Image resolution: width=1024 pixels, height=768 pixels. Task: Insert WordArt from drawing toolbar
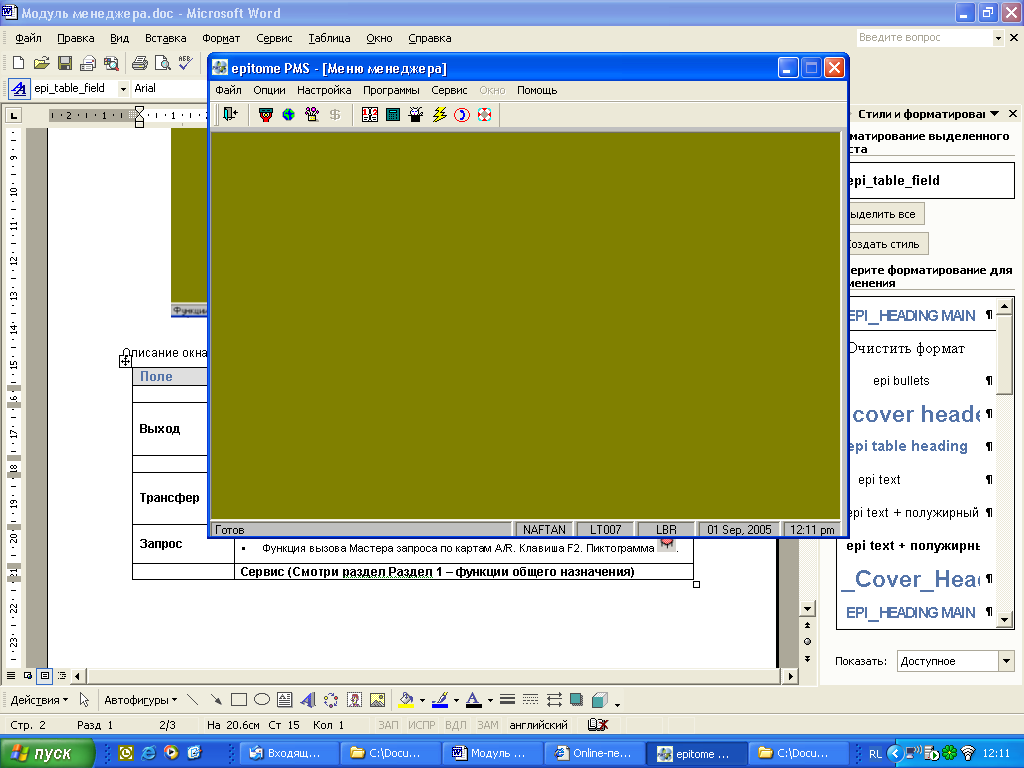[x=308, y=700]
